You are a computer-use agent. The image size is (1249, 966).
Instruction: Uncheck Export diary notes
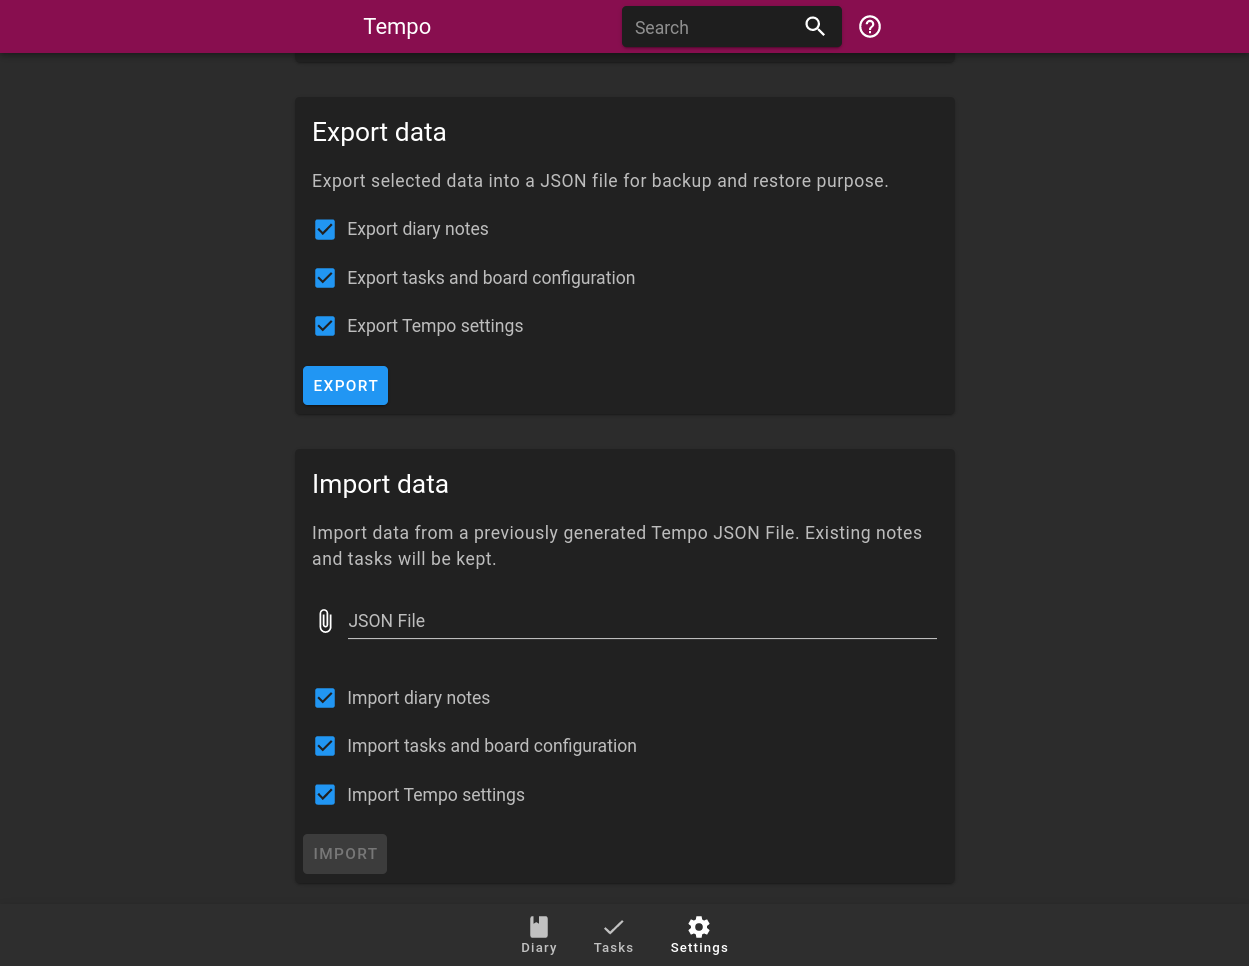coord(325,229)
